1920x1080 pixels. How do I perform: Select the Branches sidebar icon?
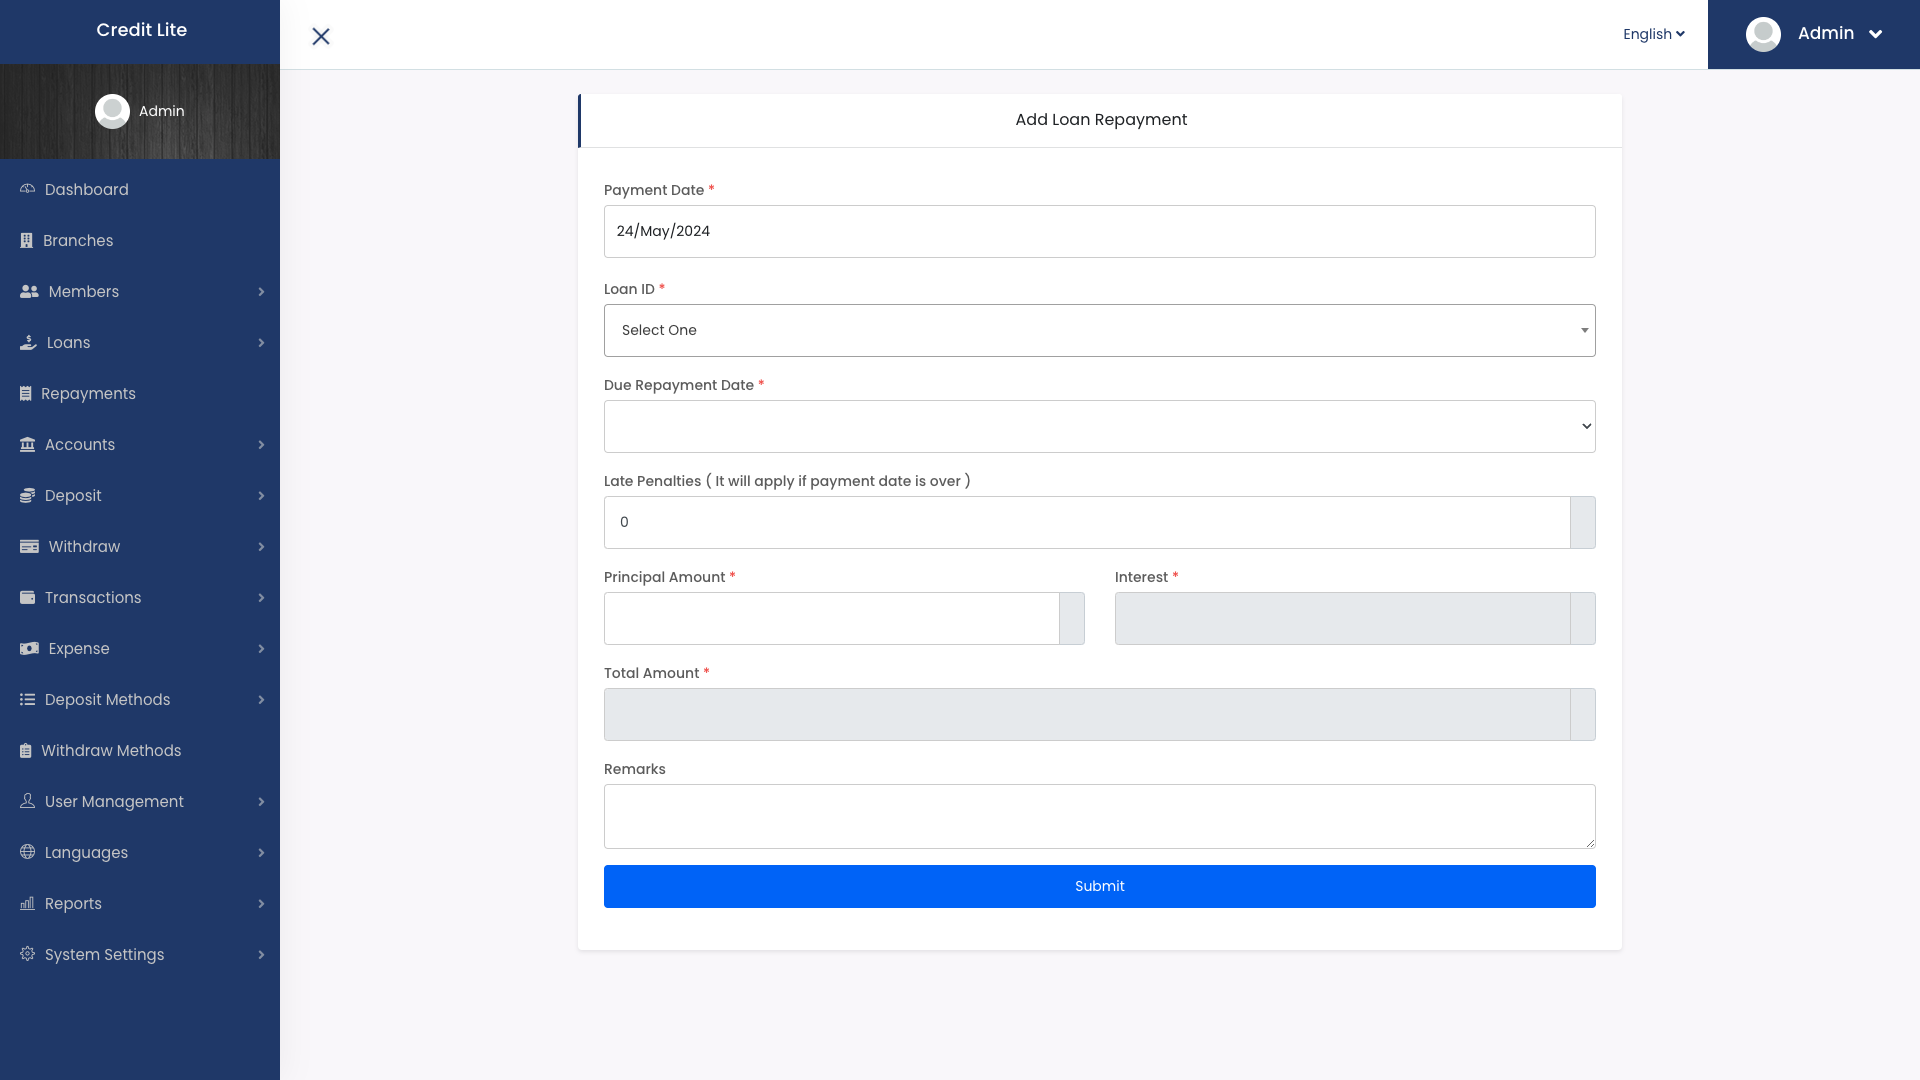coord(27,240)
